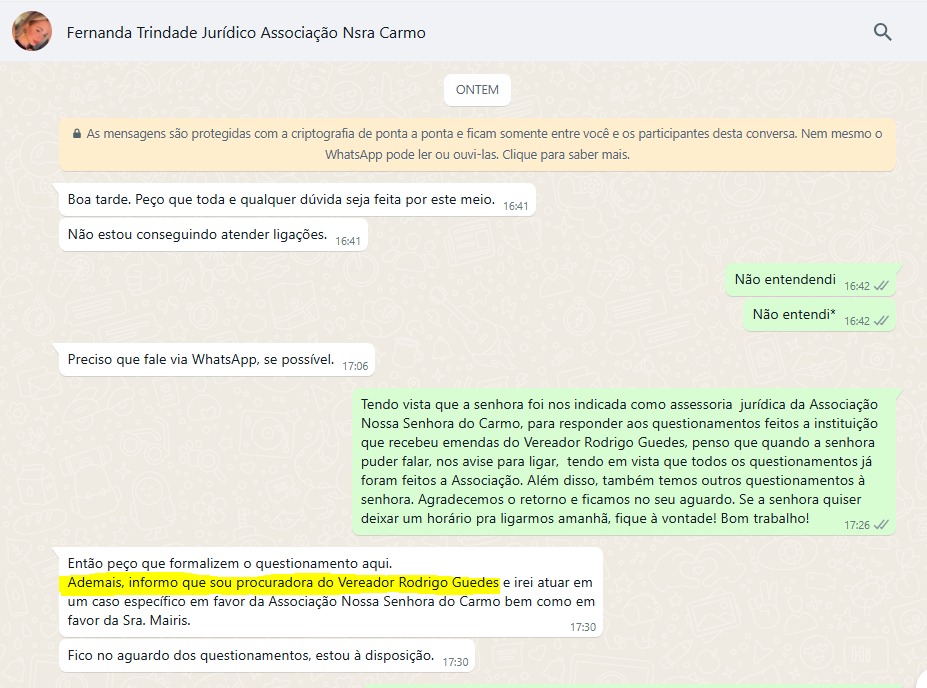Open encryption notice to learn more

[x=477, y=144]
